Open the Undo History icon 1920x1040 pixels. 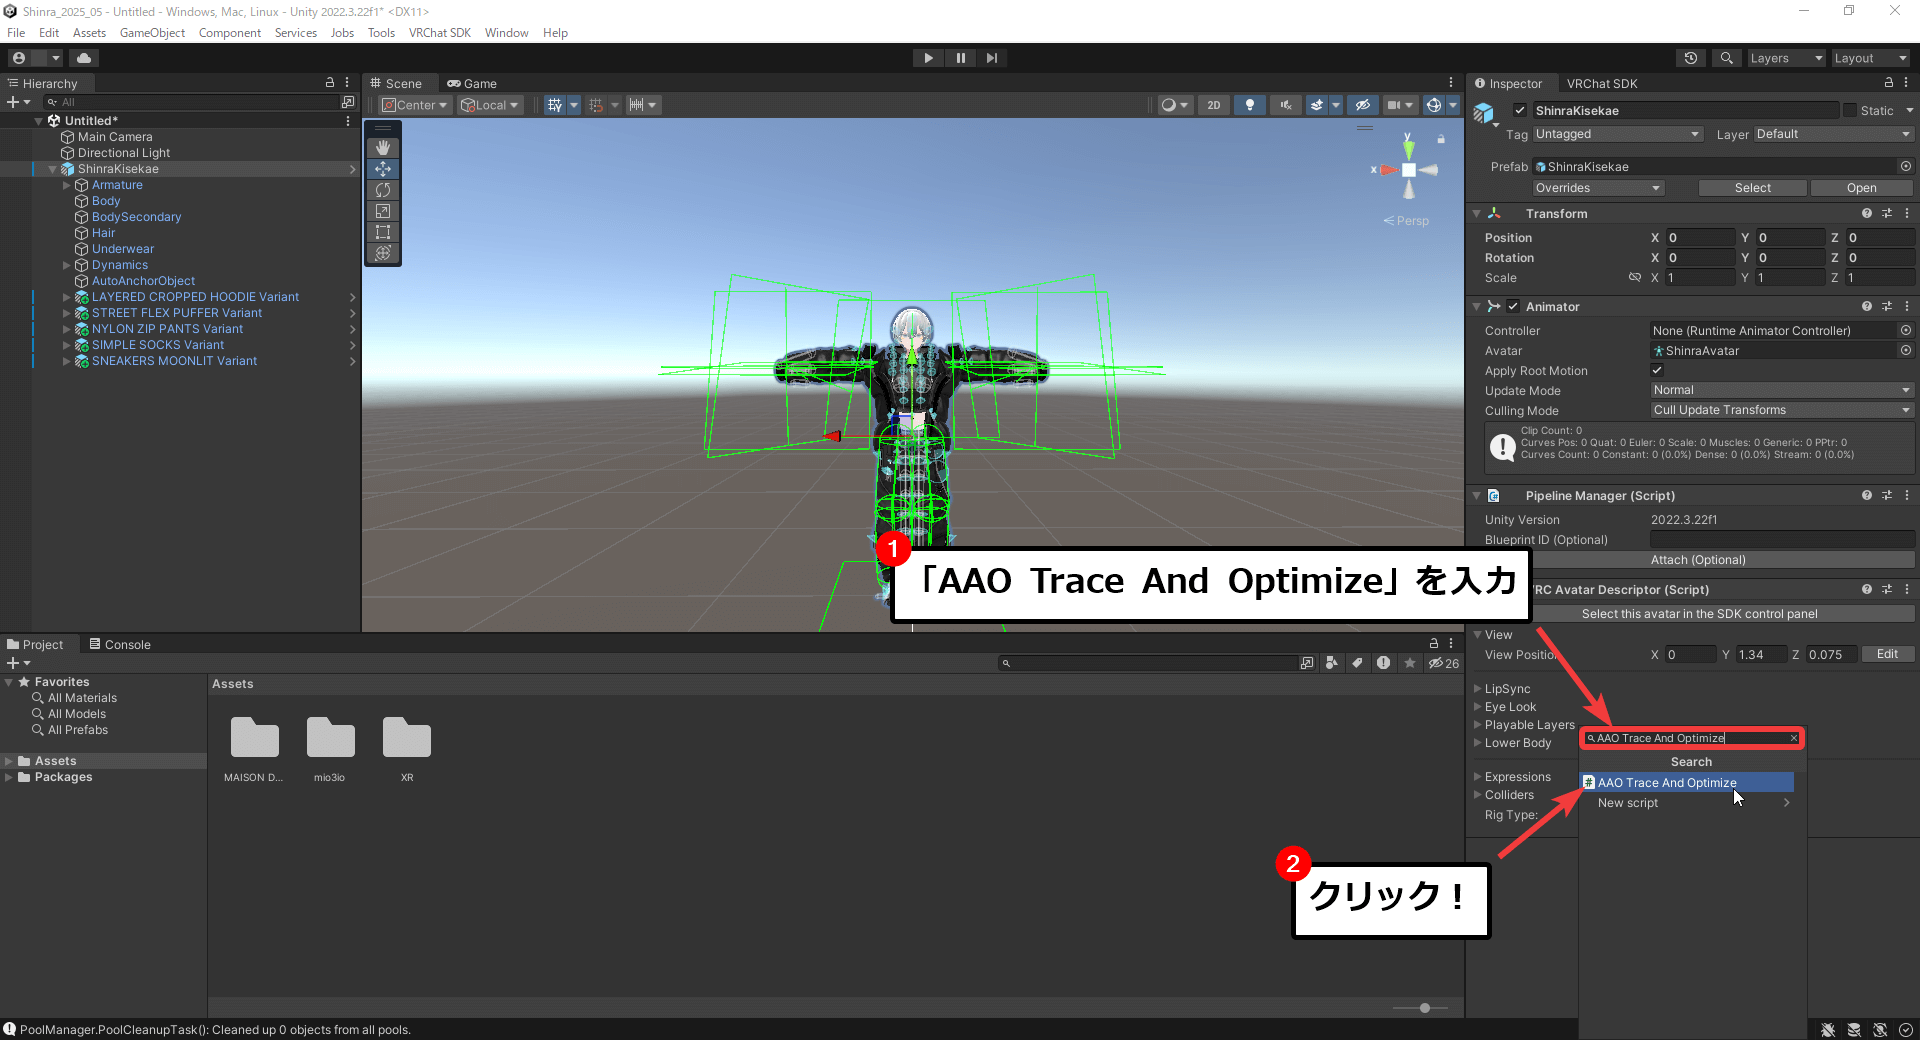1691,58
